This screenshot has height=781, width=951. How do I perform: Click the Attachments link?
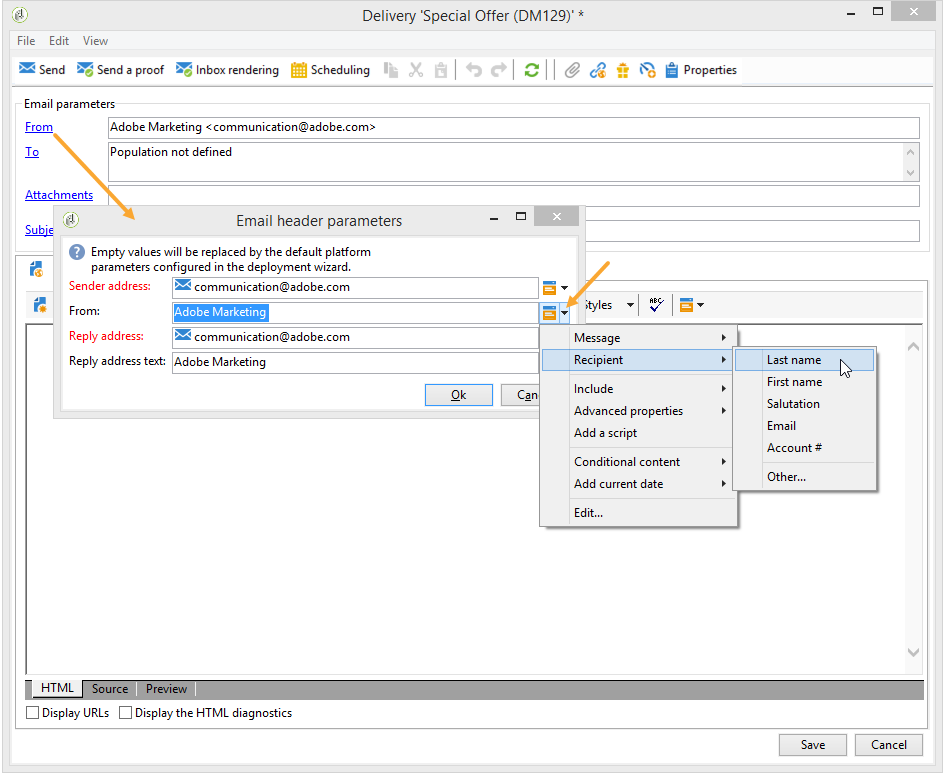tap(57, 195)
